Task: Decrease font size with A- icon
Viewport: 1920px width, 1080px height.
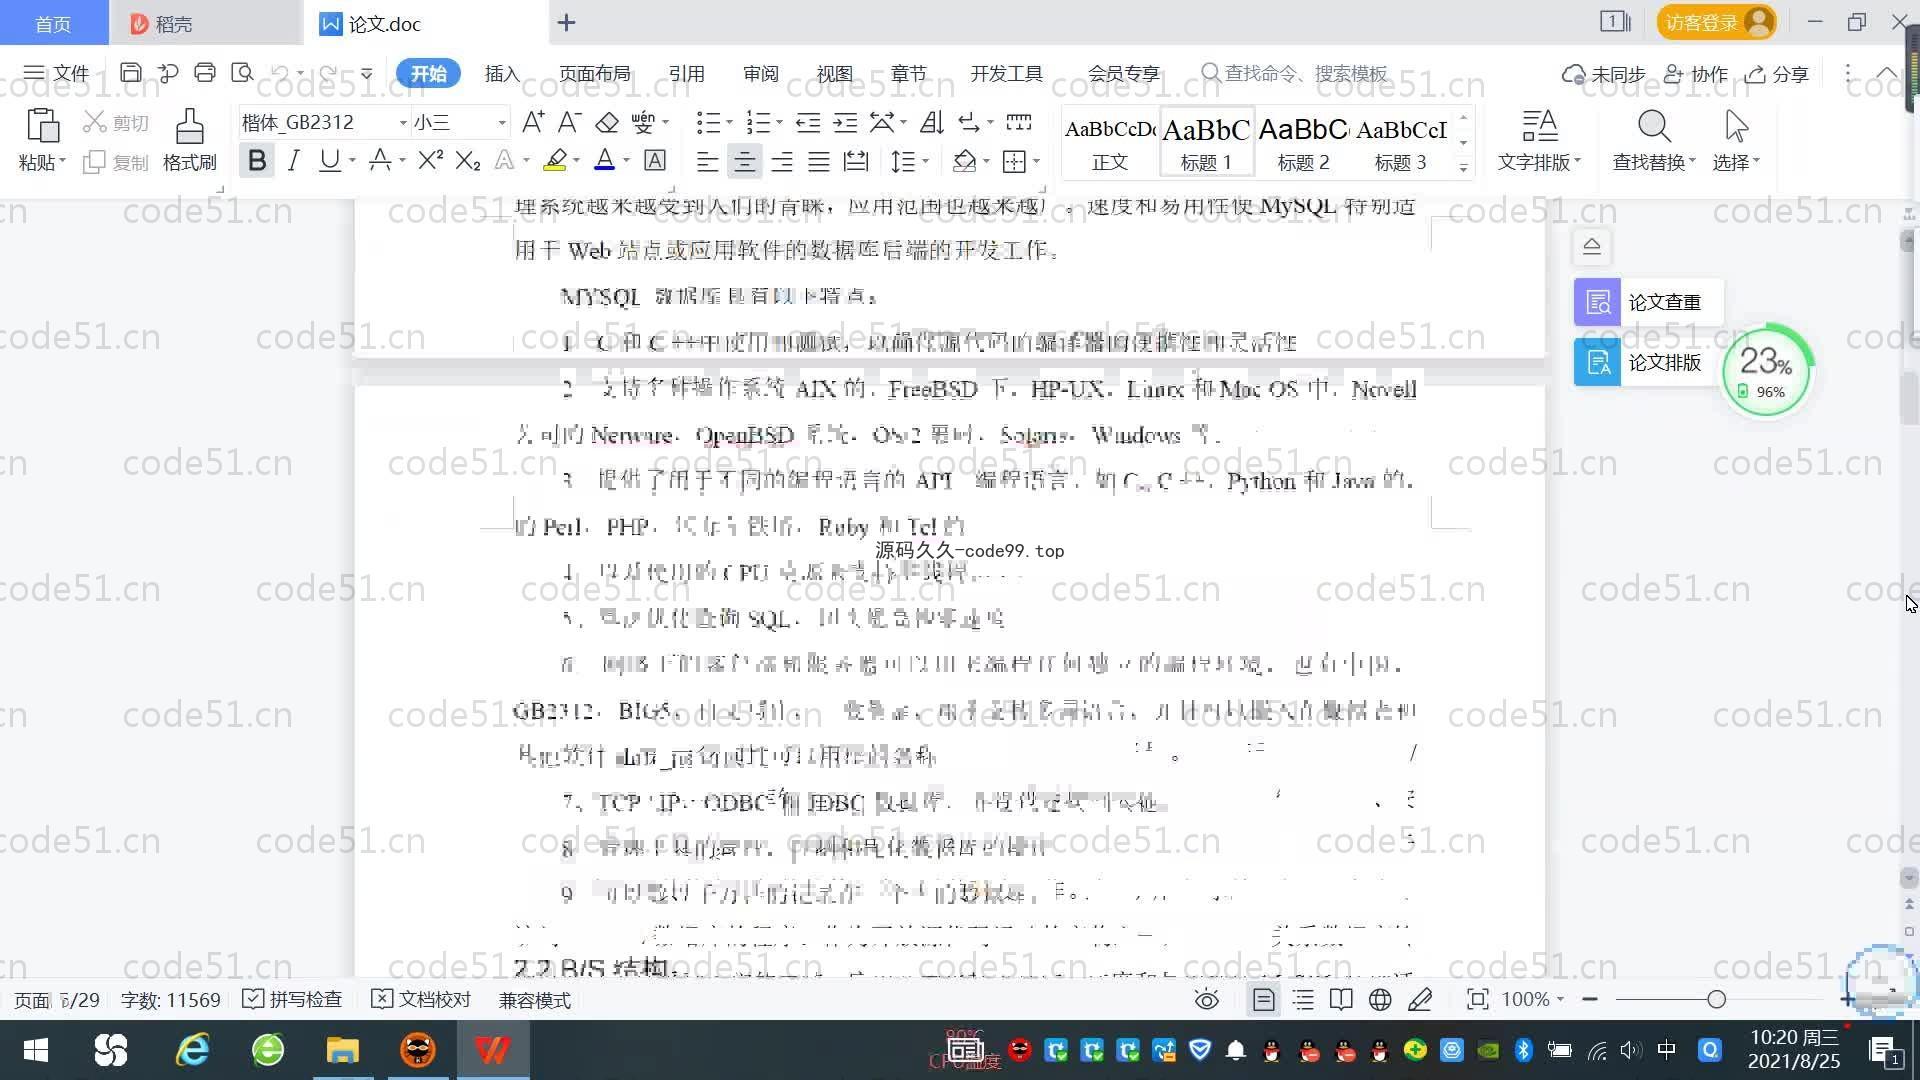Action: [569, 123]
